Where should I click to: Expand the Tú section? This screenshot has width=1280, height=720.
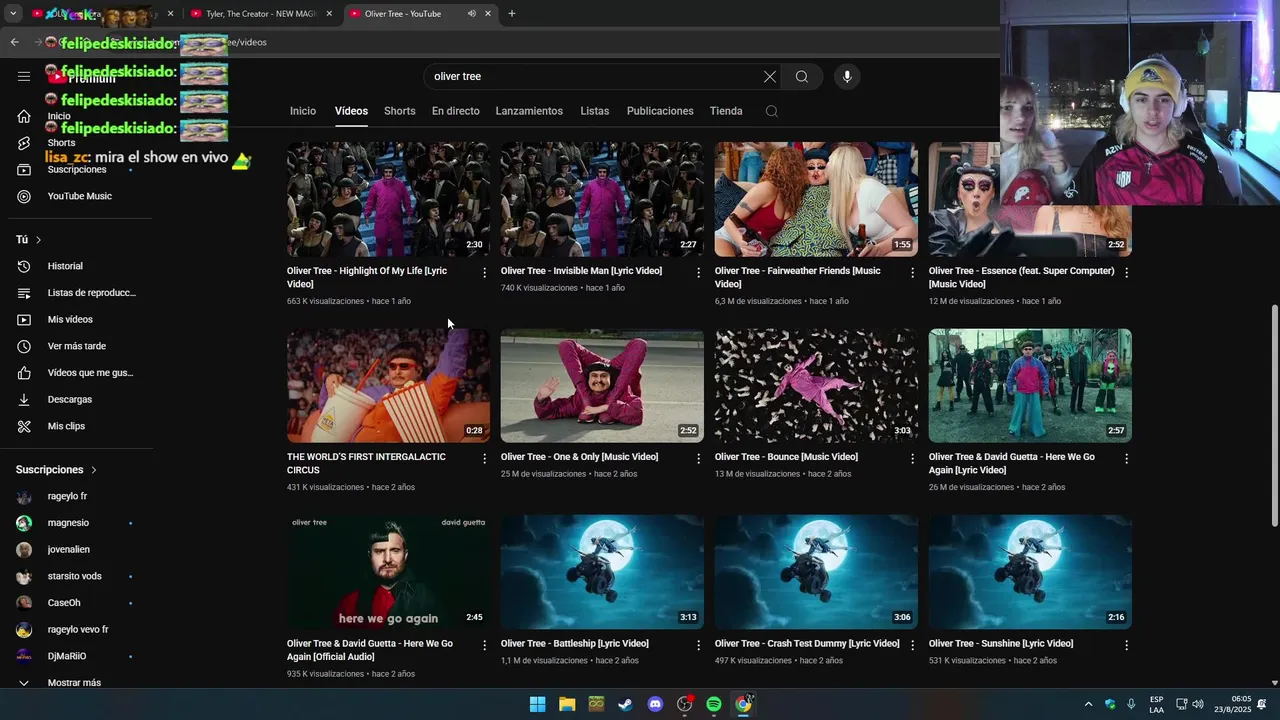29,240
